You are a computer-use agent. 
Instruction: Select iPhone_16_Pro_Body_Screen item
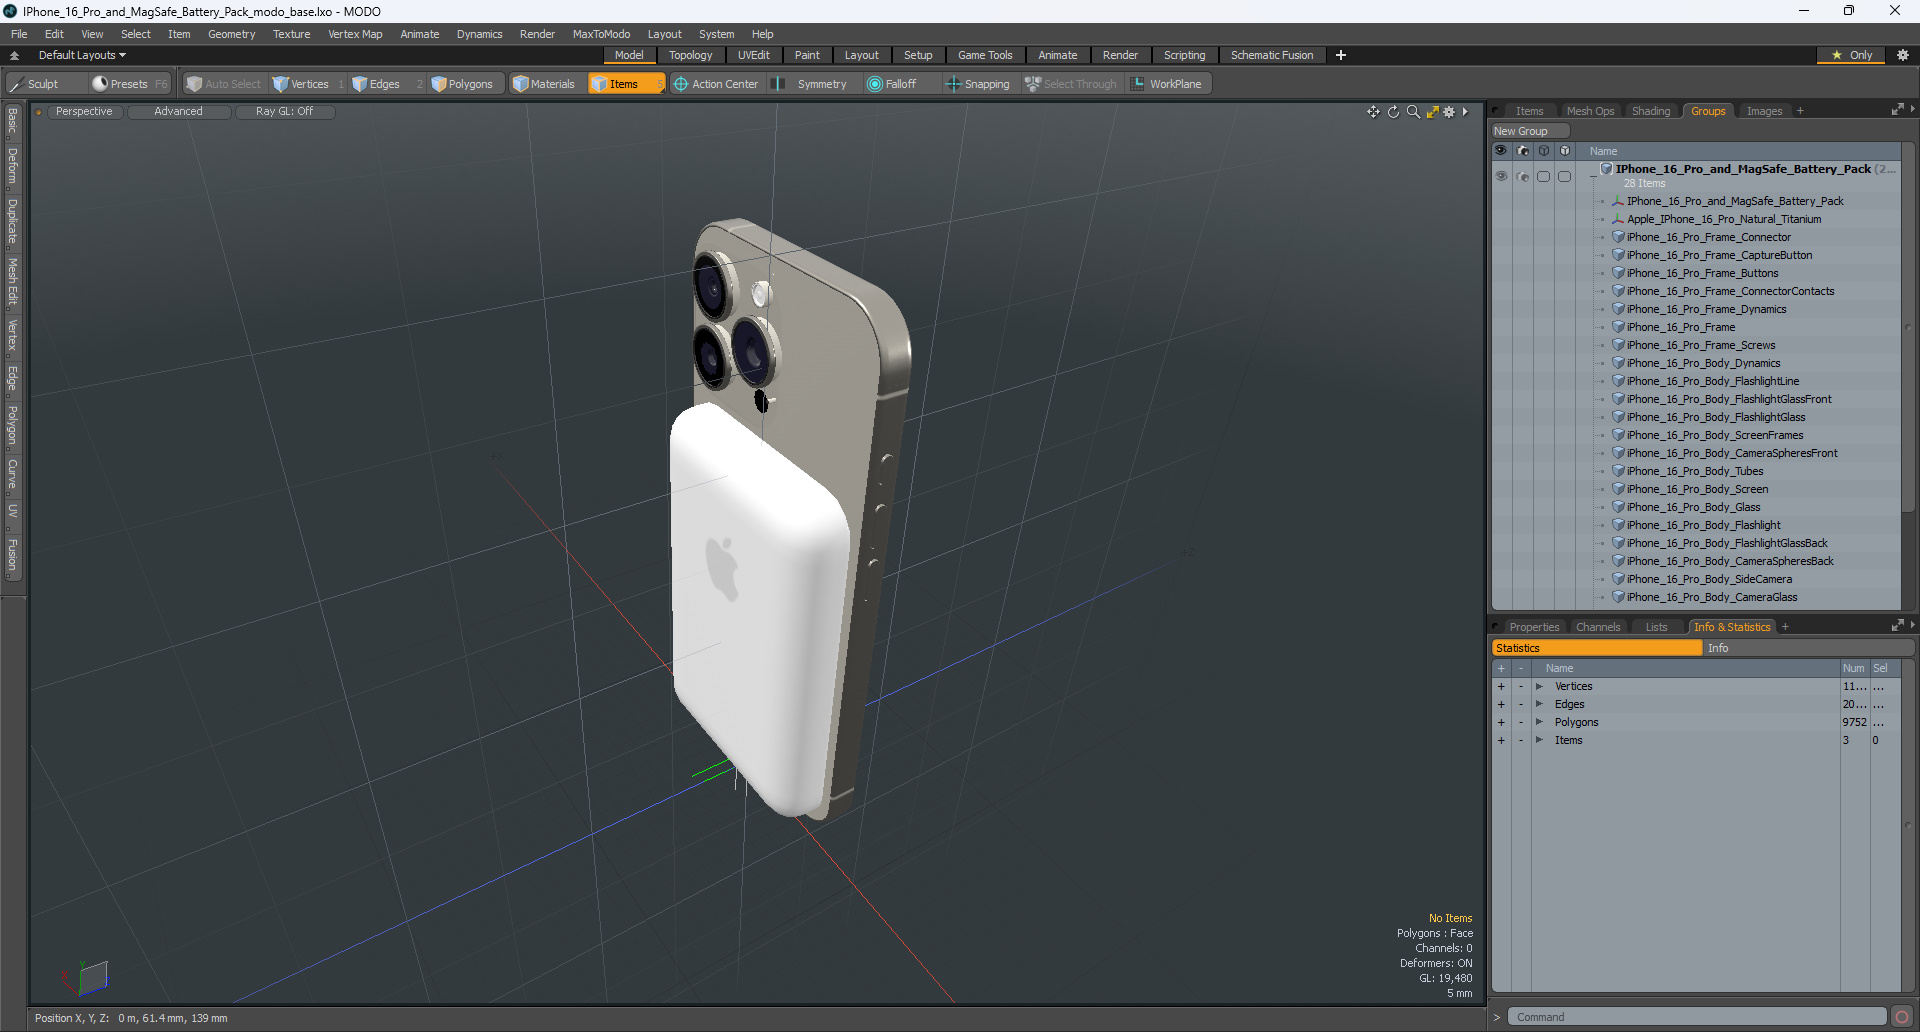click(1697, 489)
